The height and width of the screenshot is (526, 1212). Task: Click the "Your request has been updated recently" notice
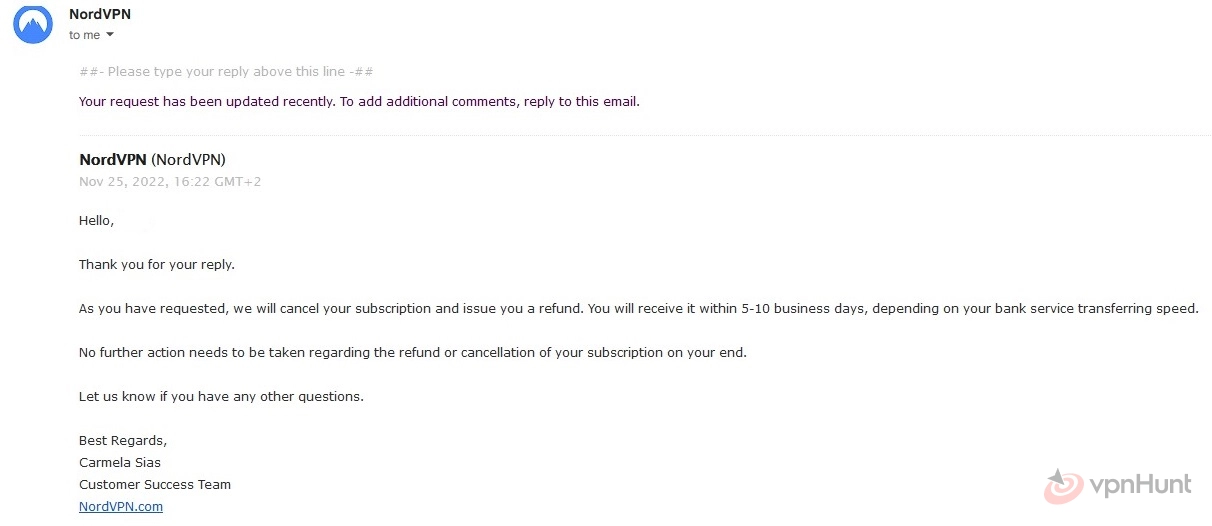tap(359, 101)
